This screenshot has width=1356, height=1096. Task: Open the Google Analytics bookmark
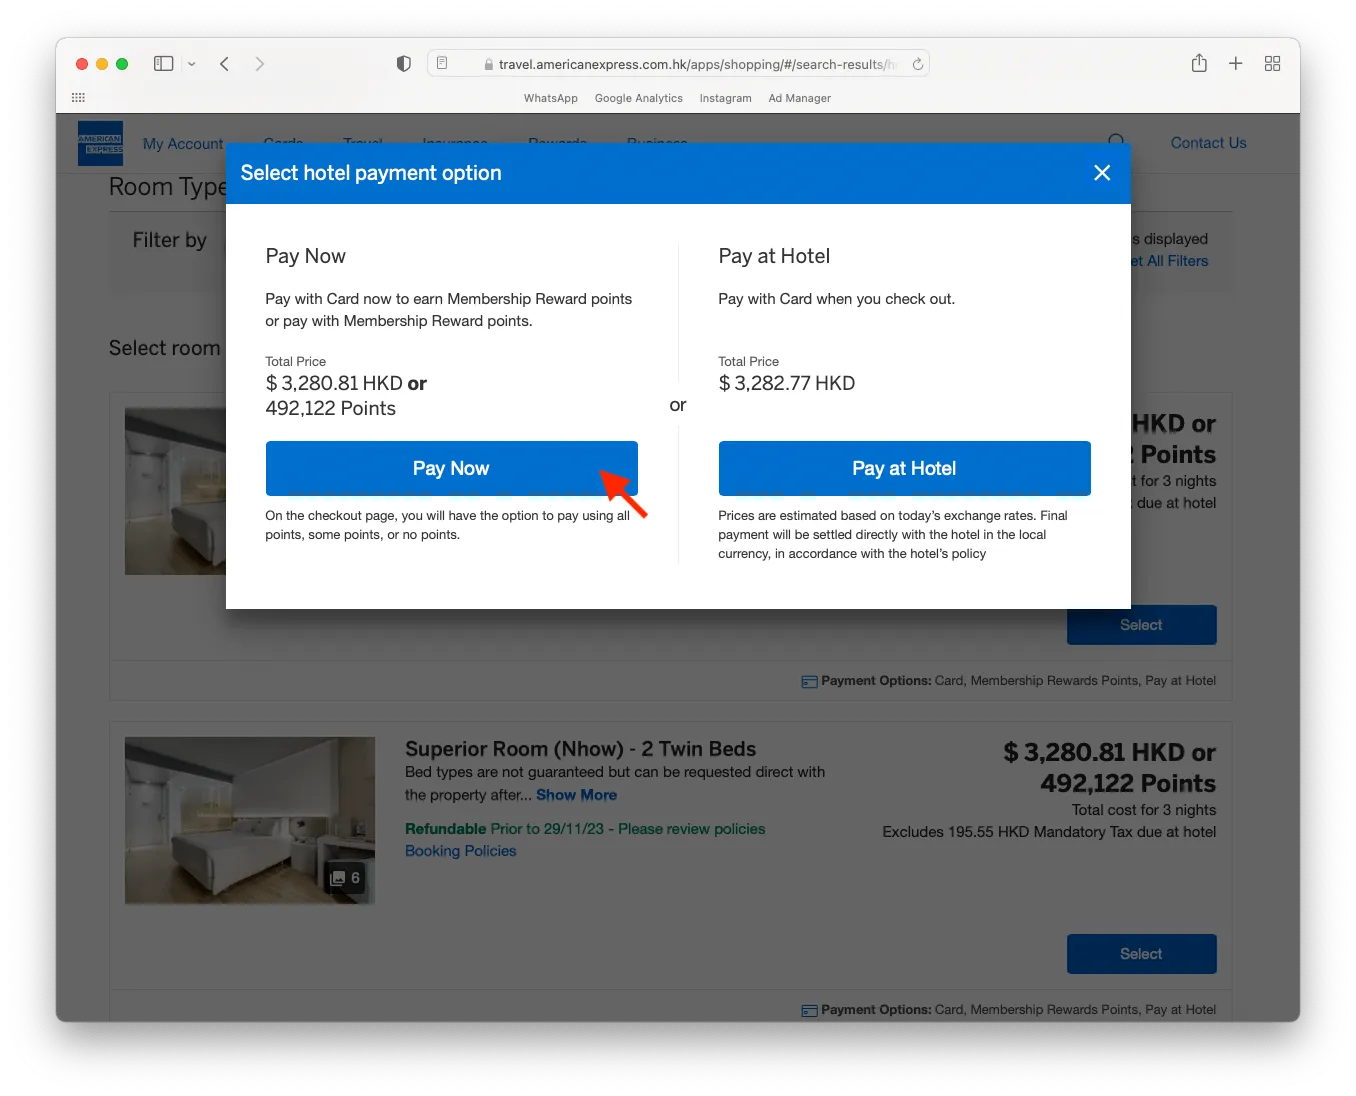pyautogui.click(x=639, y=98)
